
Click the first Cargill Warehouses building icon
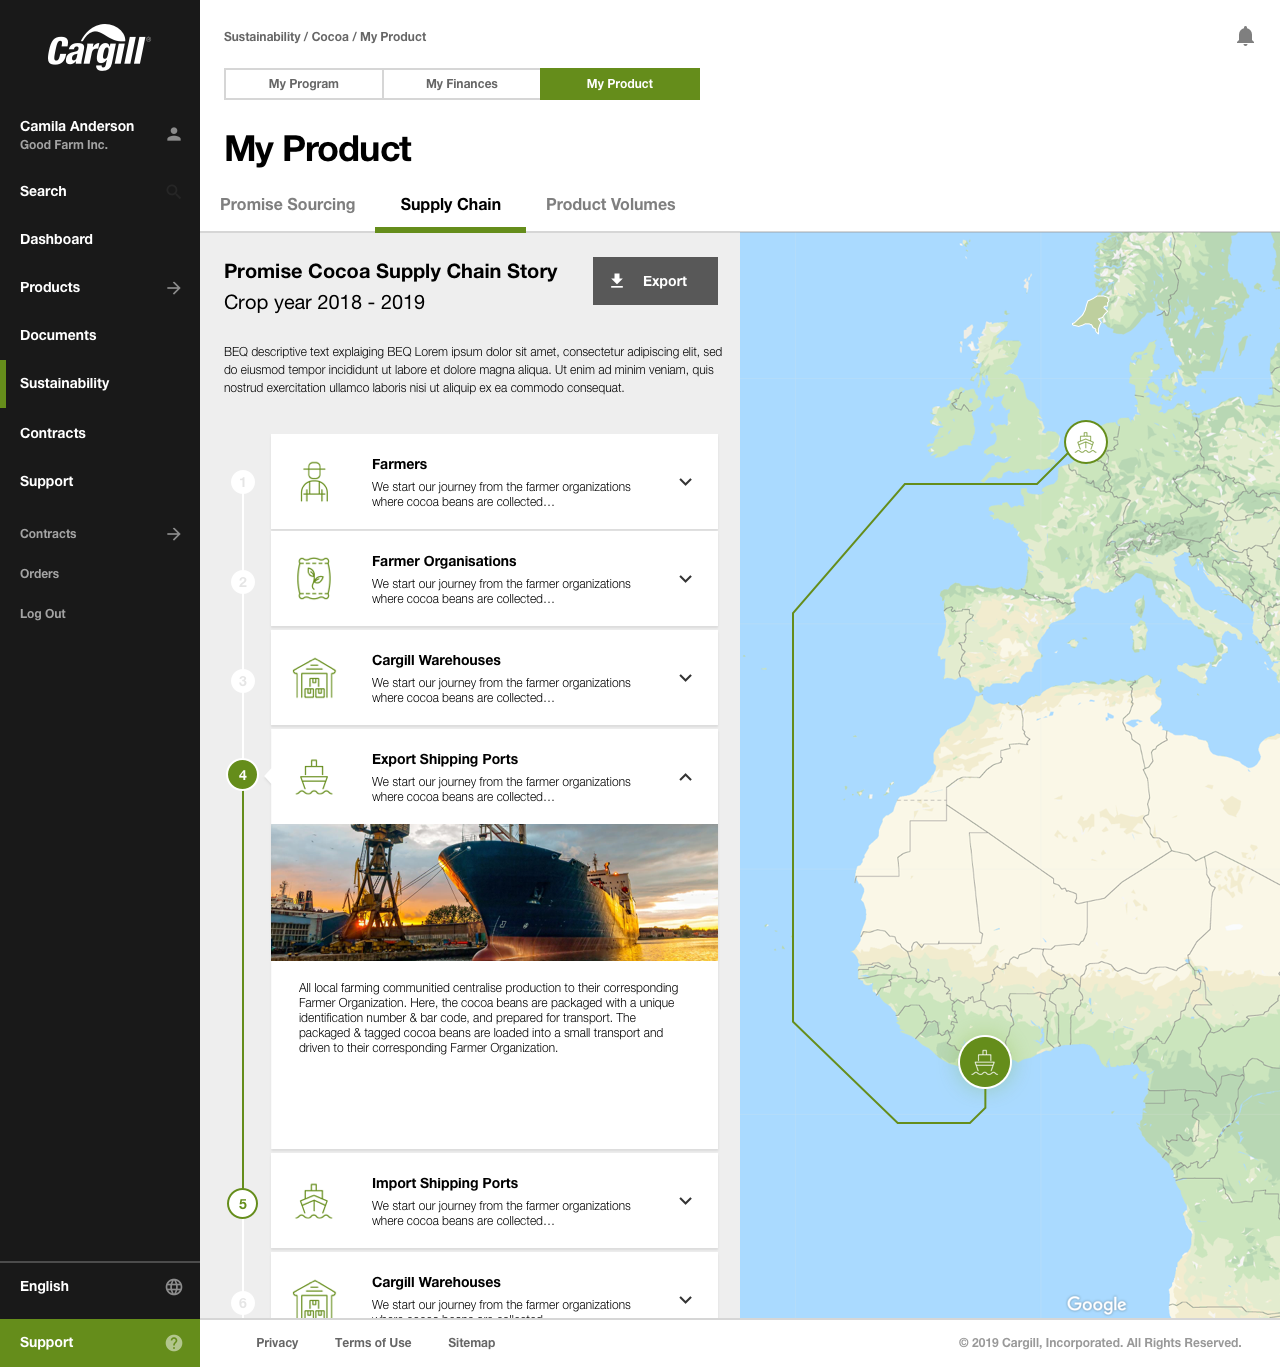[x=314, y=678]
